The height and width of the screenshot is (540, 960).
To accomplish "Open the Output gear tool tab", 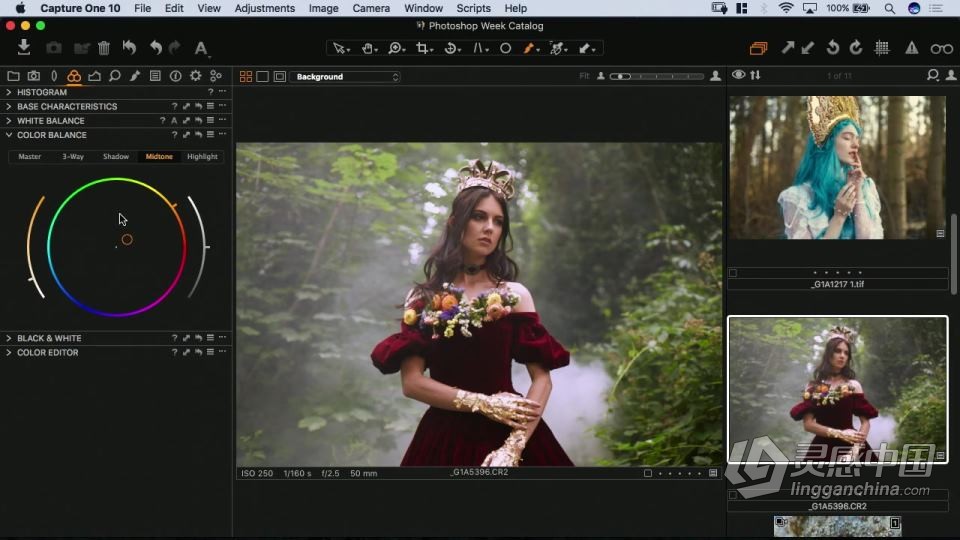I will pyautogui.click(x=195, y=76).
